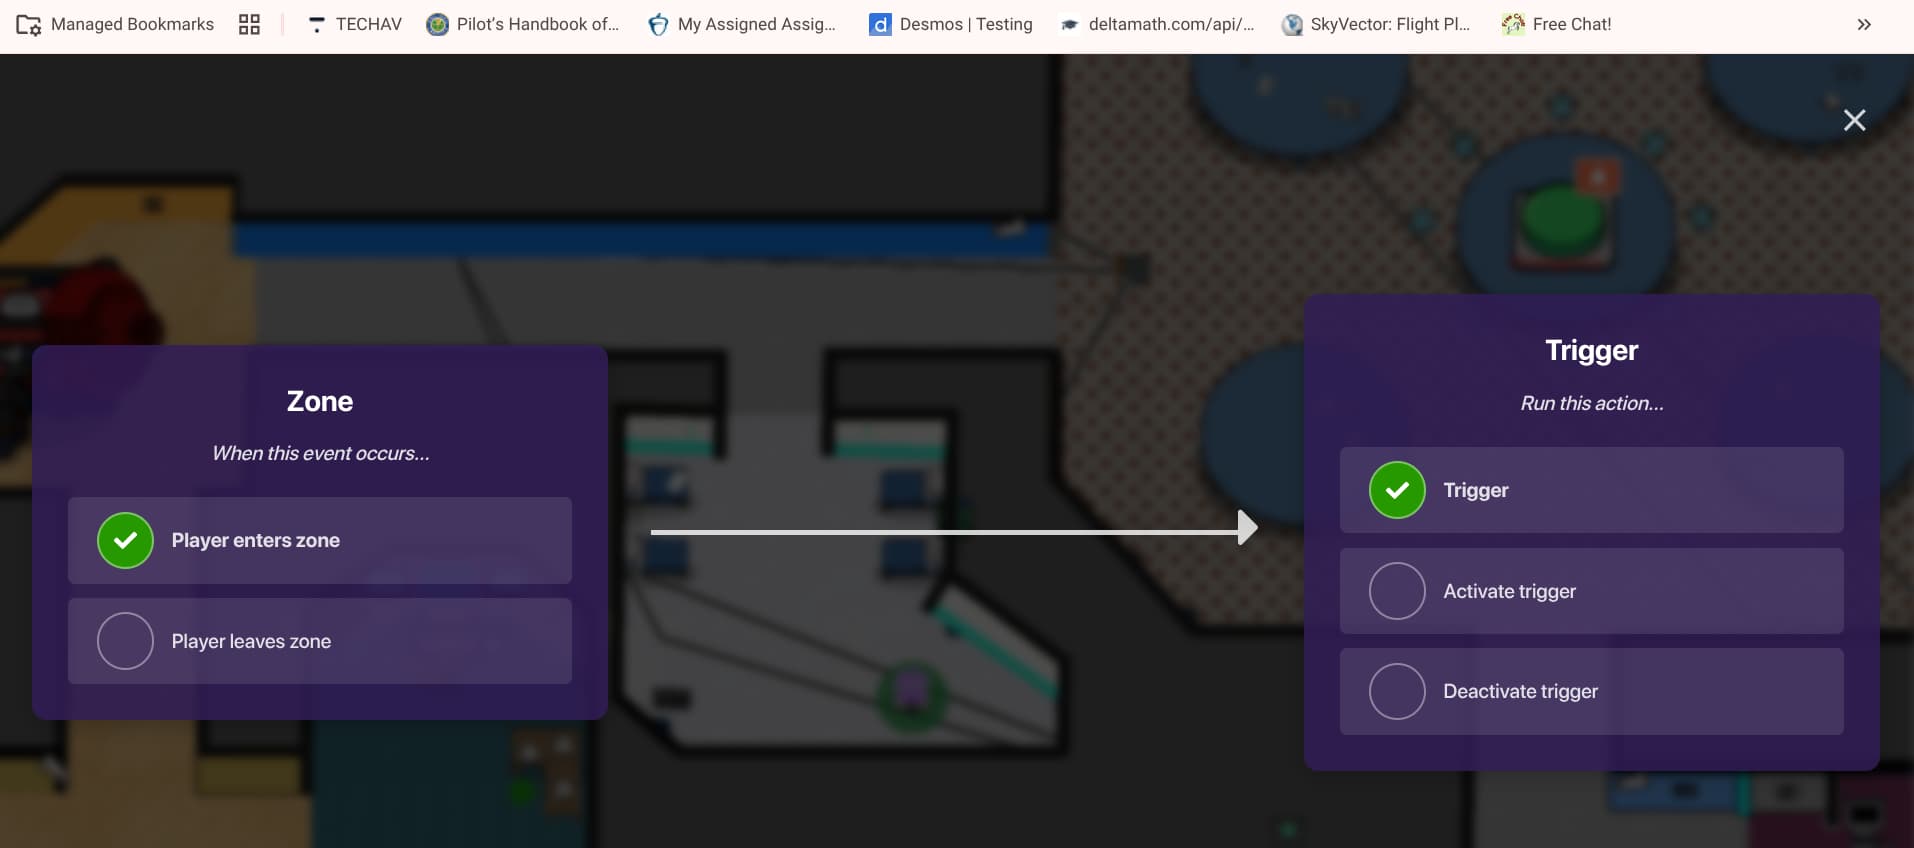This screenshot has height=848, width=1914.
Task: Open My Assigned Assignments bookmark
Action: [742, 24]
